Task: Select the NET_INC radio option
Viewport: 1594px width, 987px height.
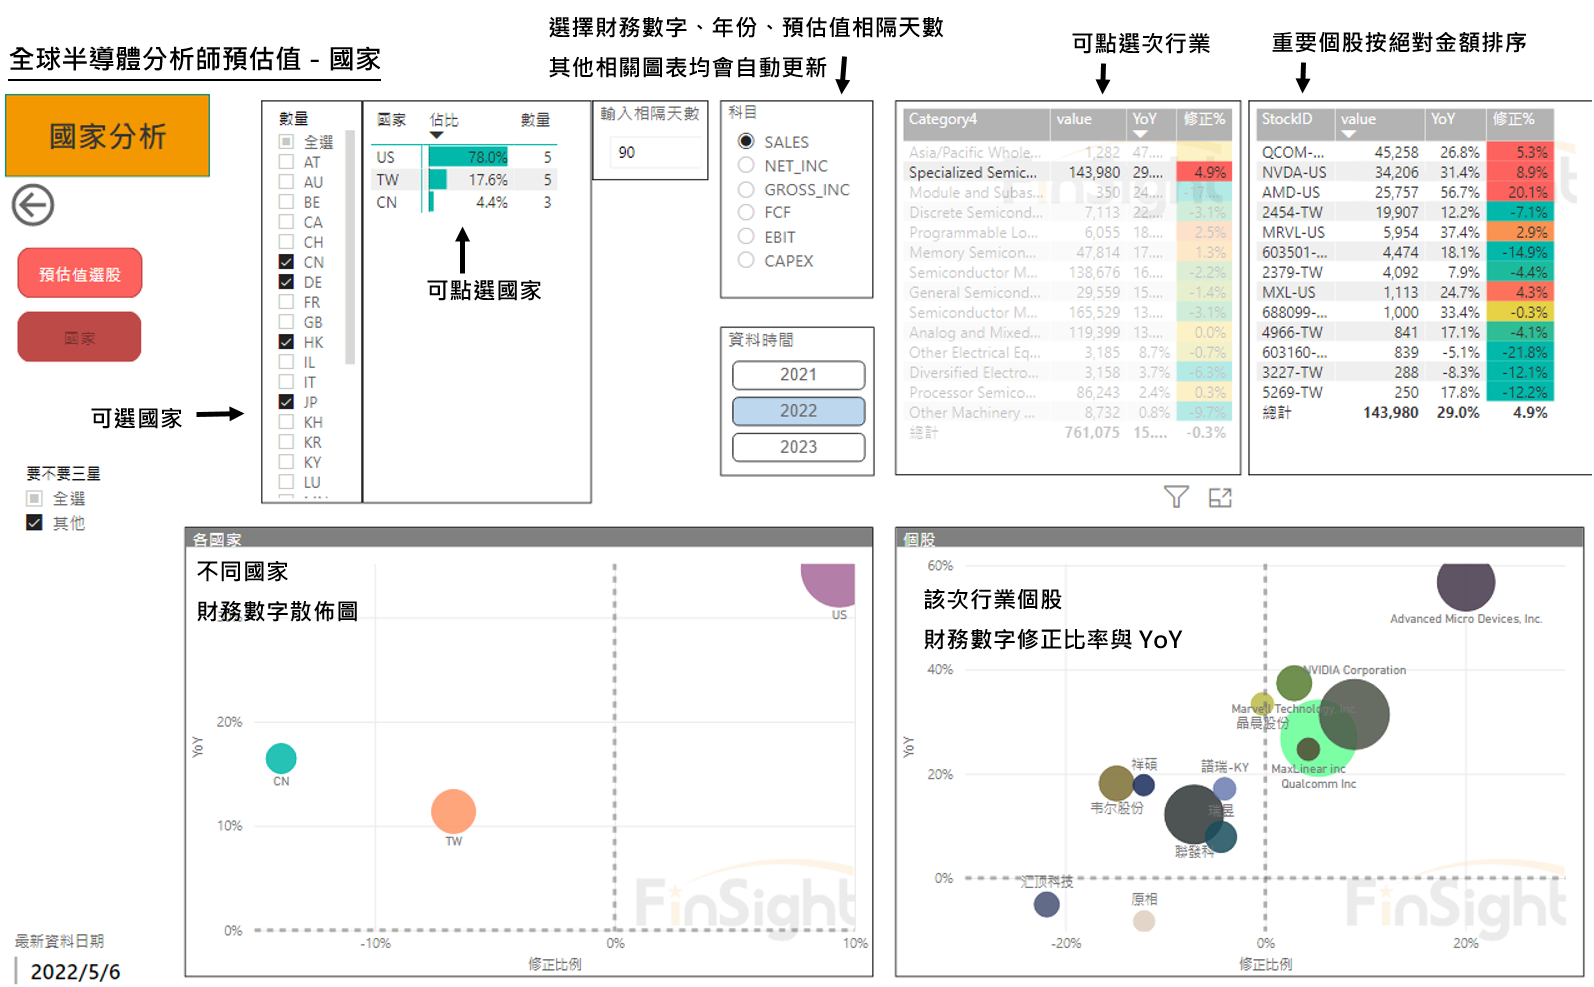Action: 746,166
